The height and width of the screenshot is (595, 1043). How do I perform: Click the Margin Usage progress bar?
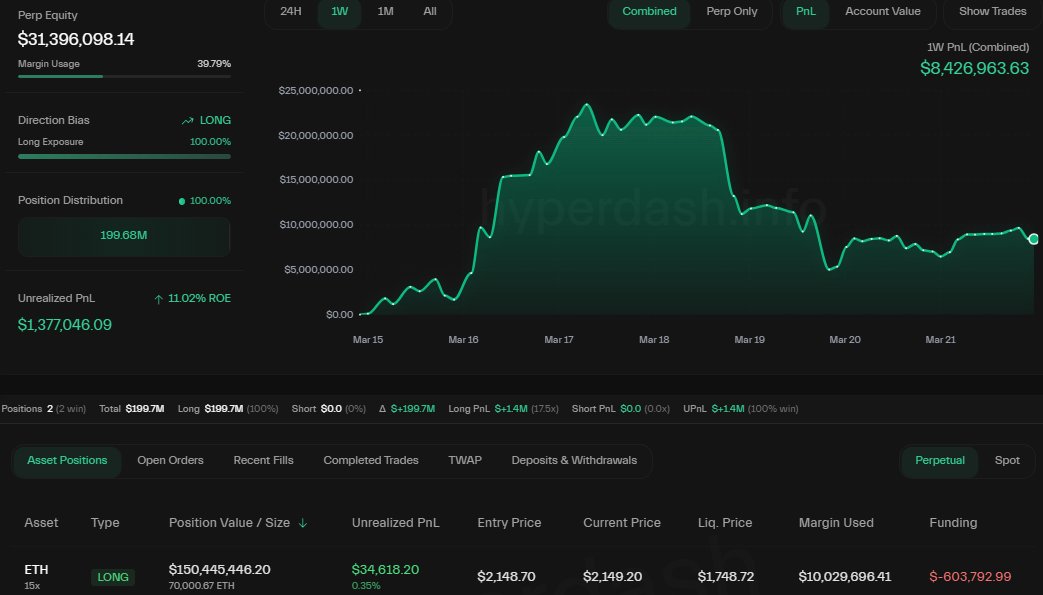[124, 76]
